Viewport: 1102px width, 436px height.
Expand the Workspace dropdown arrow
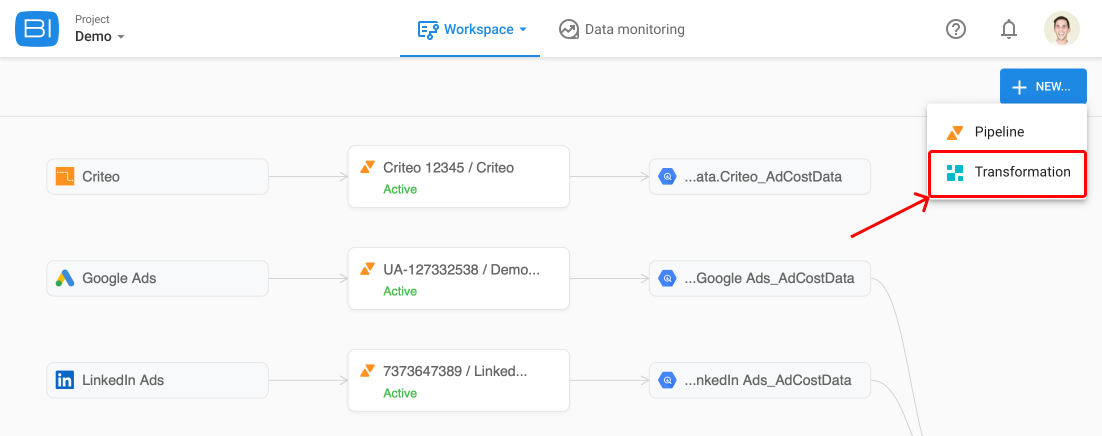click(523, 30)
